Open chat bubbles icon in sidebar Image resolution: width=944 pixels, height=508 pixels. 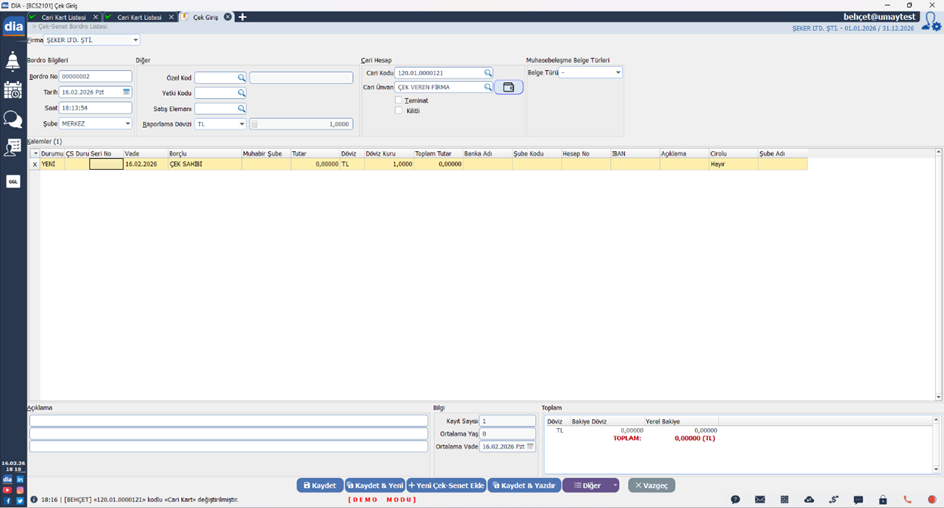(13, 119)
